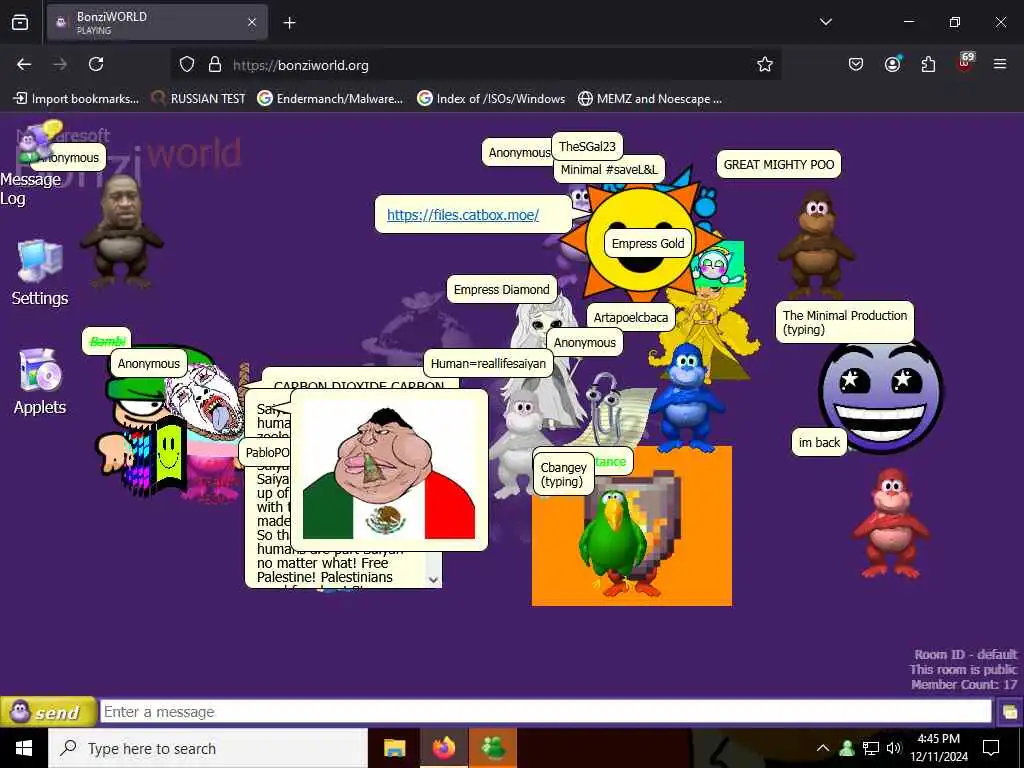Click the icon right of the message field

(1010, 712)
